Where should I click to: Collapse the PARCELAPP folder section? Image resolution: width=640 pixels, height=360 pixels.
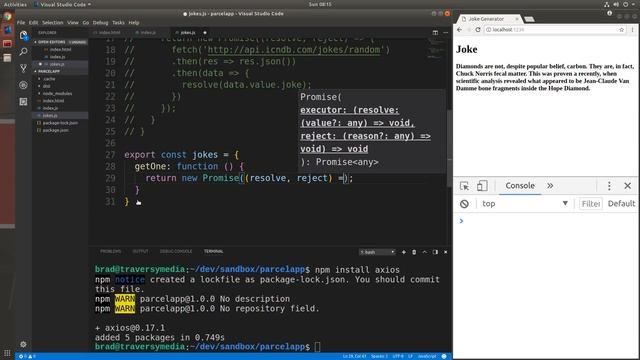click(60, 71)
